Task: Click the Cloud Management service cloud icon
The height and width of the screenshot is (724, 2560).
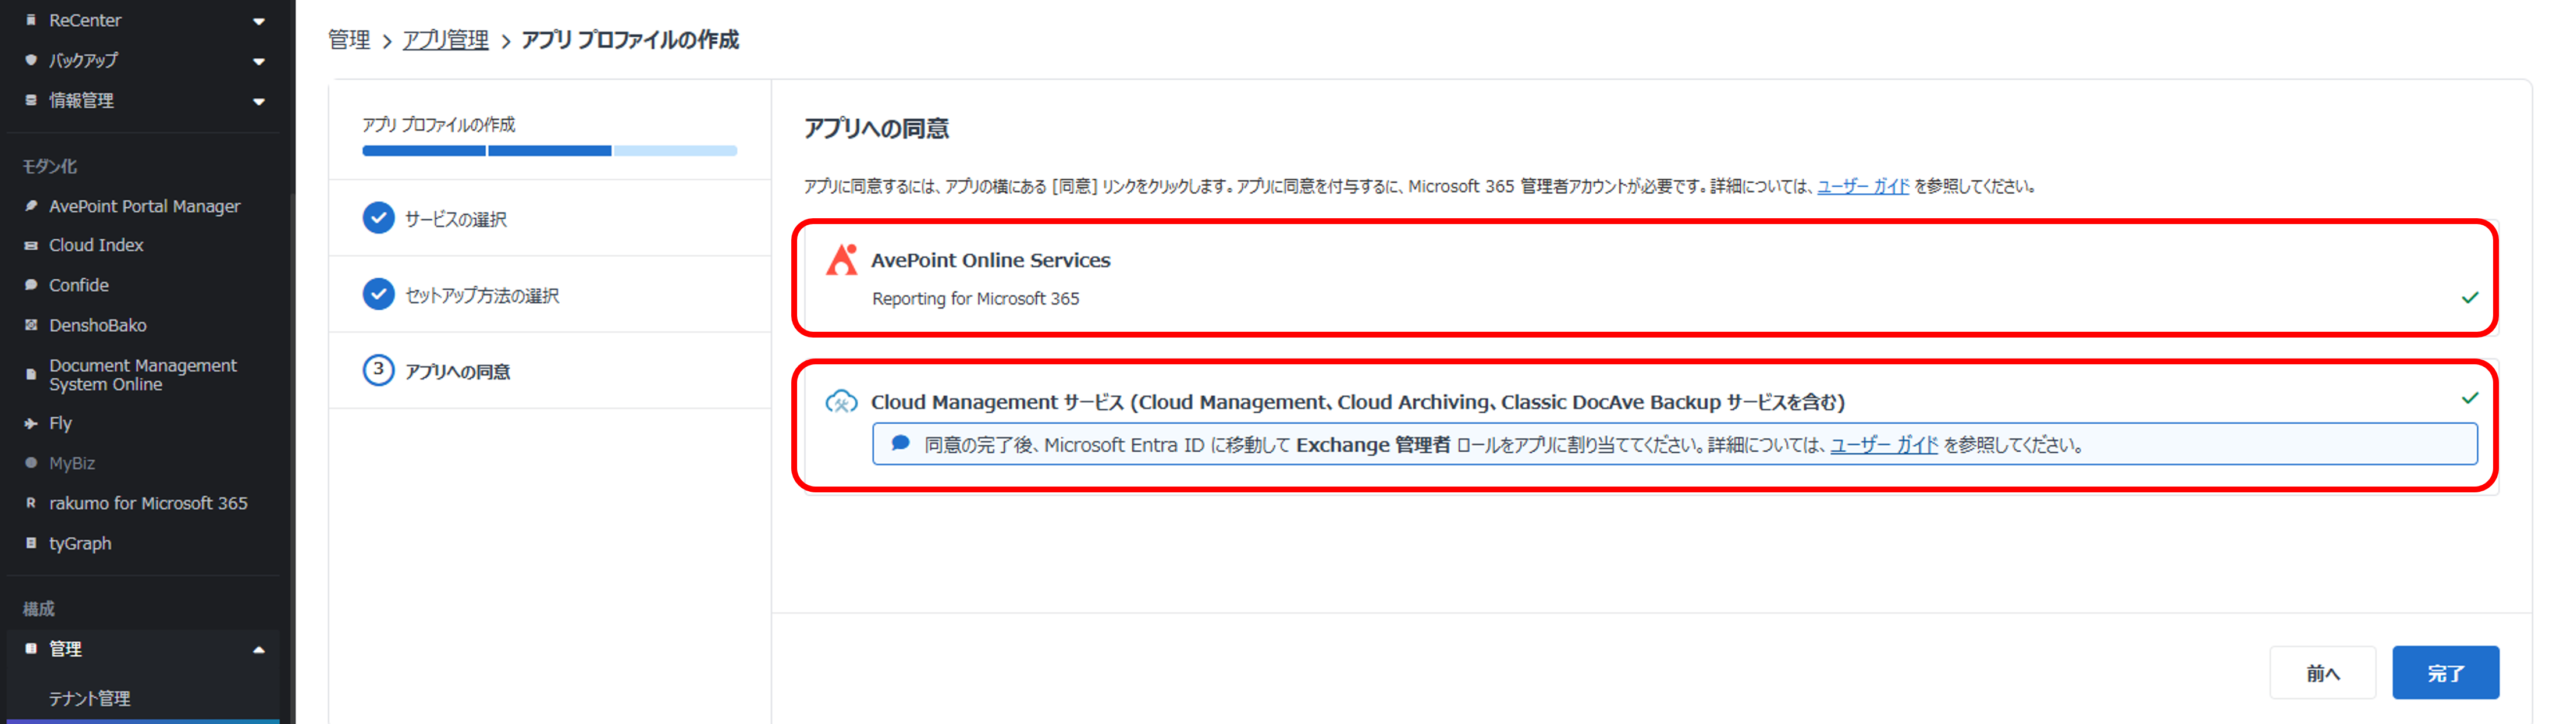Action: tap(840, 402)
